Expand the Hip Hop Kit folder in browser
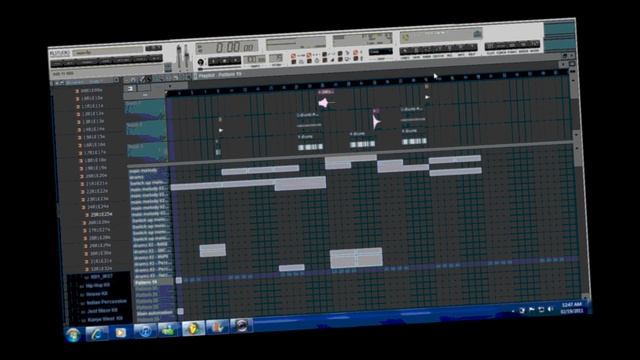 coord(97,285)
